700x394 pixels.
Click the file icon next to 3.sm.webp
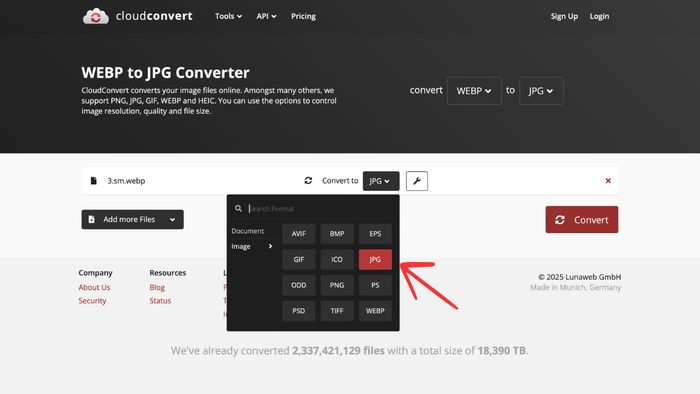coord(93,181)
